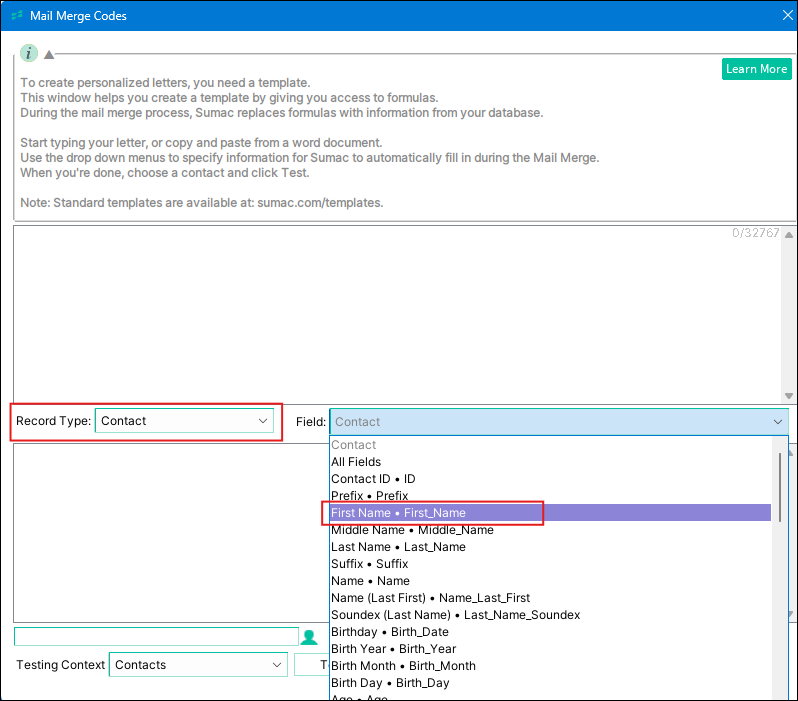Choose Middle Name • Middle_Name option
Screen dimensions: 798x701
[412, 530]
